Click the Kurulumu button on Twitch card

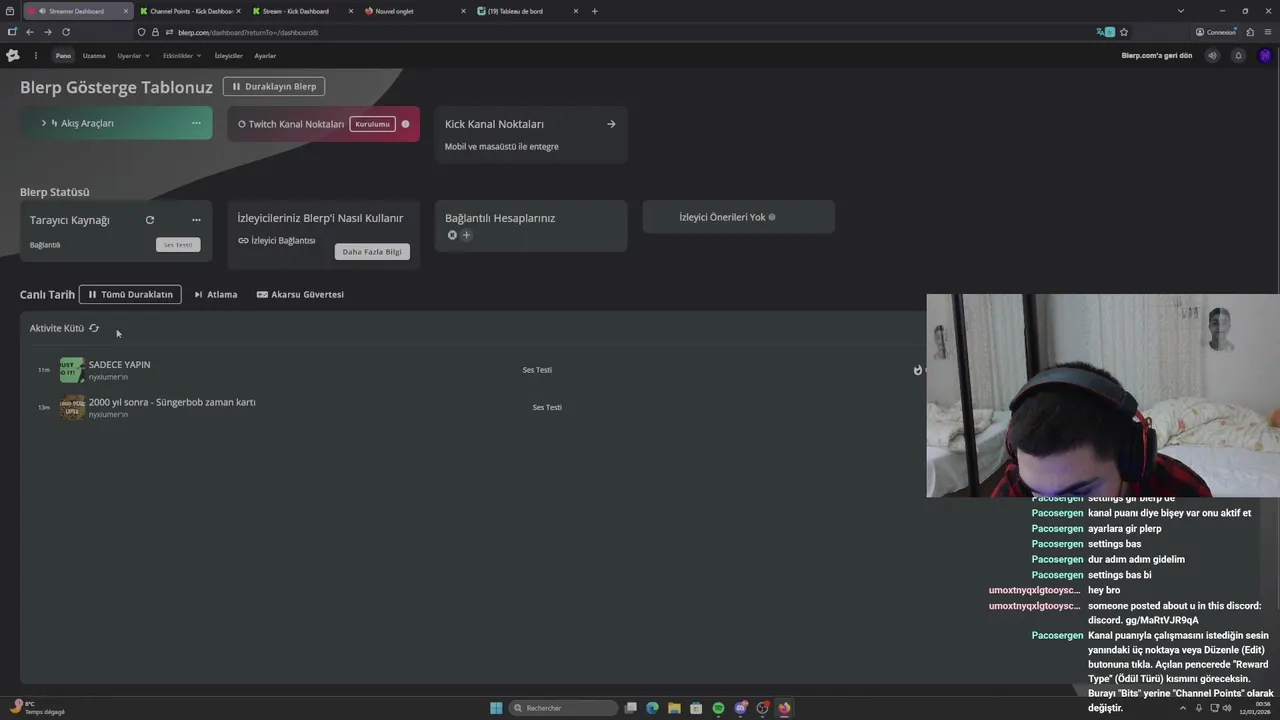[372, 124]
